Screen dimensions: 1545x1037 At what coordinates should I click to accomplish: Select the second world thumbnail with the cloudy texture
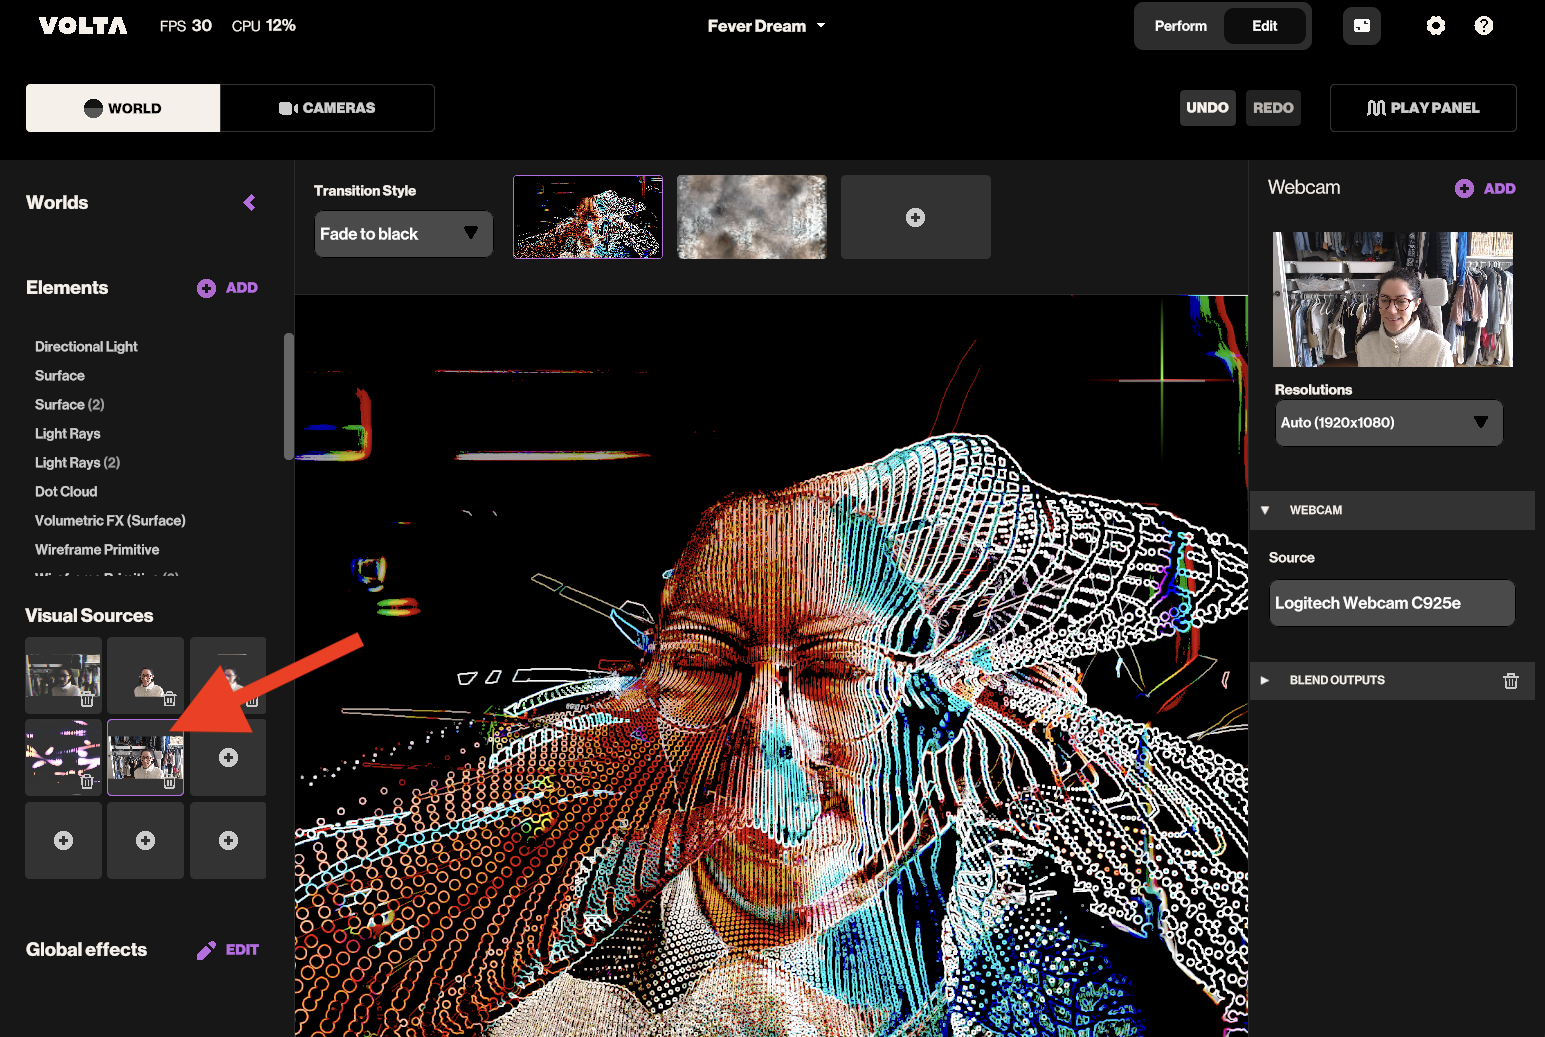pos(752,217)
